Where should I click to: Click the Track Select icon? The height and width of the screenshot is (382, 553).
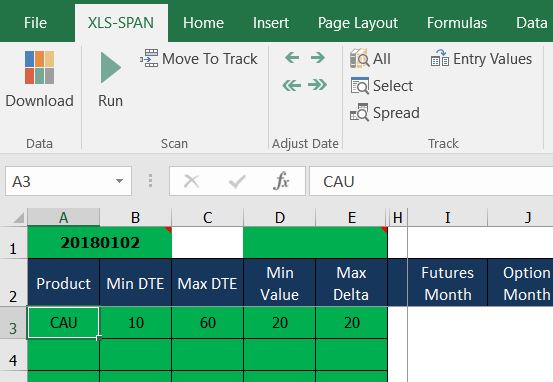coord(360,86)
